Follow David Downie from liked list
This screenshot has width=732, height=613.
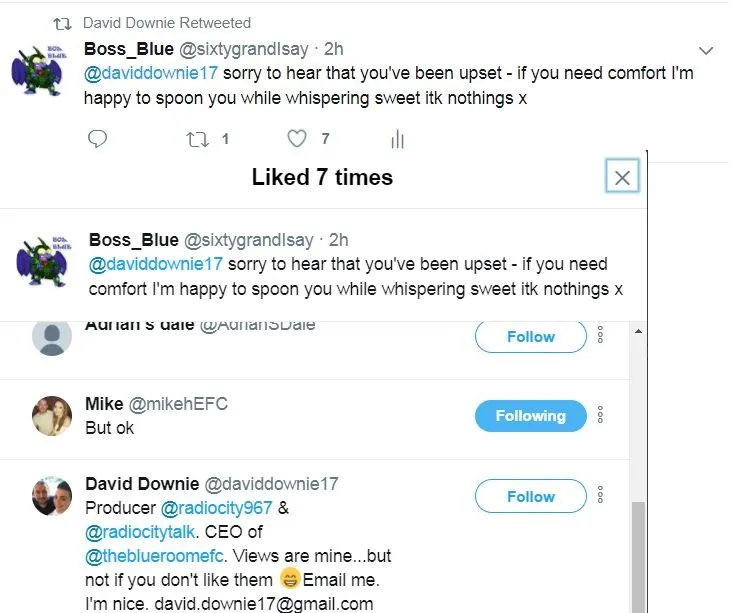pos(530,496)
